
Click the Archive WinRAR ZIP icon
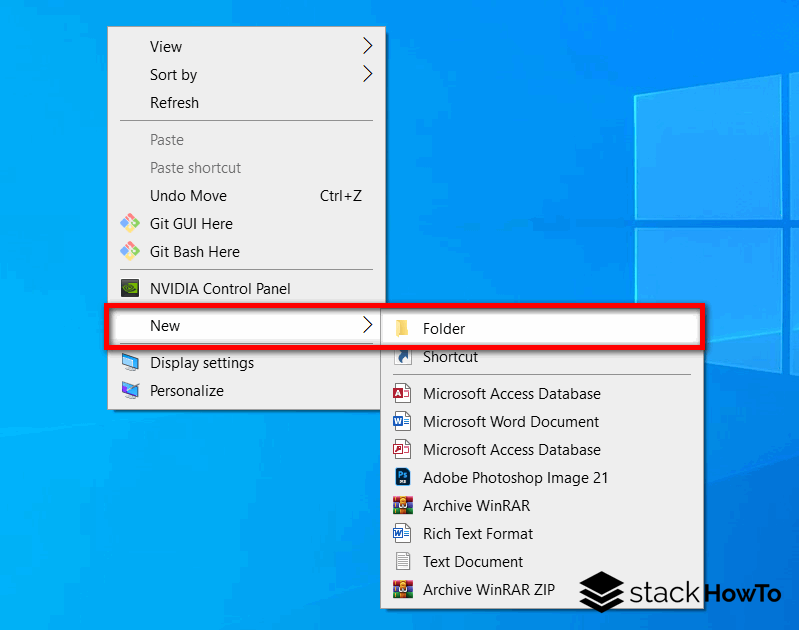(403, 589)
